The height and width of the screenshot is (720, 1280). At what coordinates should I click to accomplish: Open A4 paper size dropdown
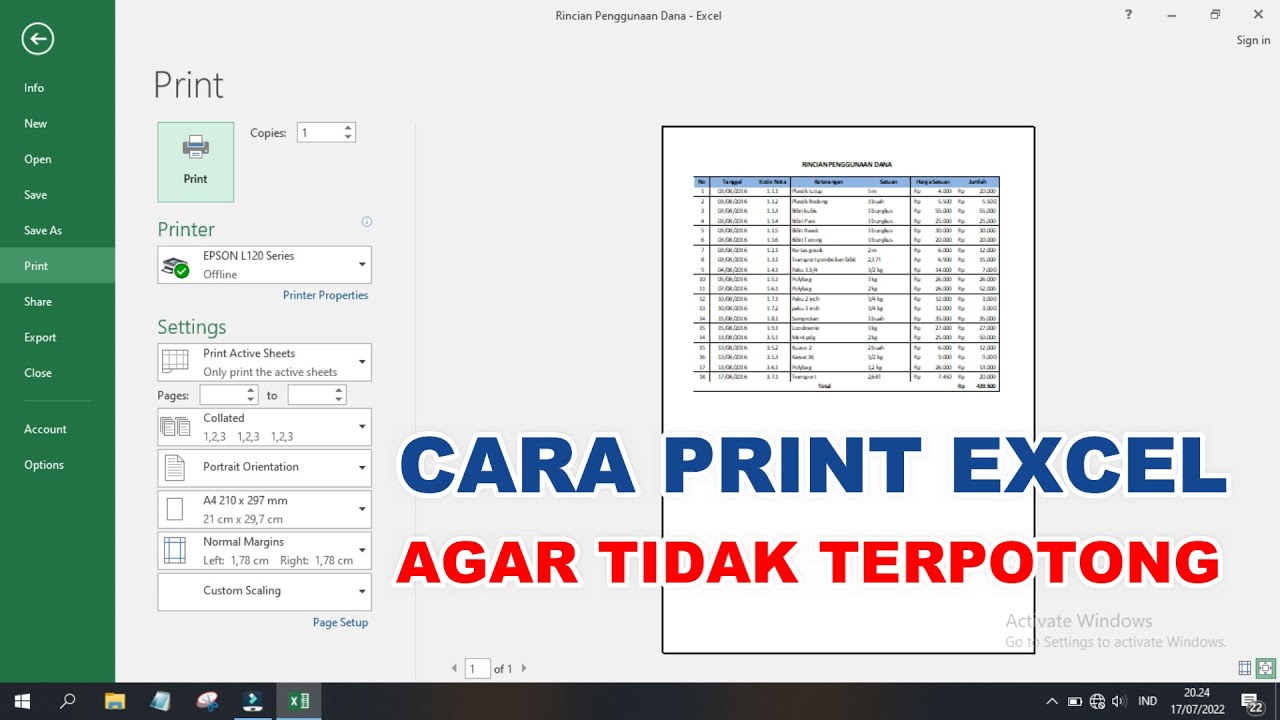click(x=264, y=509)
